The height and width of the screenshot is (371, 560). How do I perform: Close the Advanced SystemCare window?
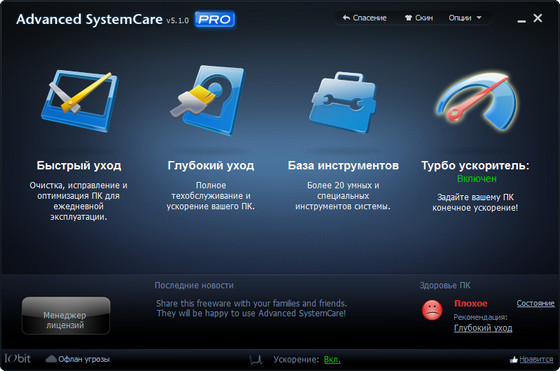[x=538, y=18]
